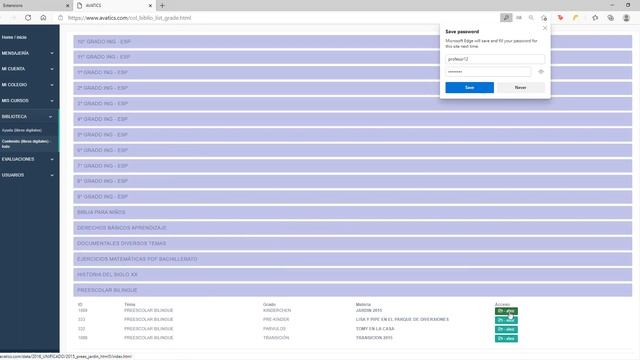Click the PRE-KINDER grade cell
The width and height of the screenshot is (640, 360).
coord(276,320)
